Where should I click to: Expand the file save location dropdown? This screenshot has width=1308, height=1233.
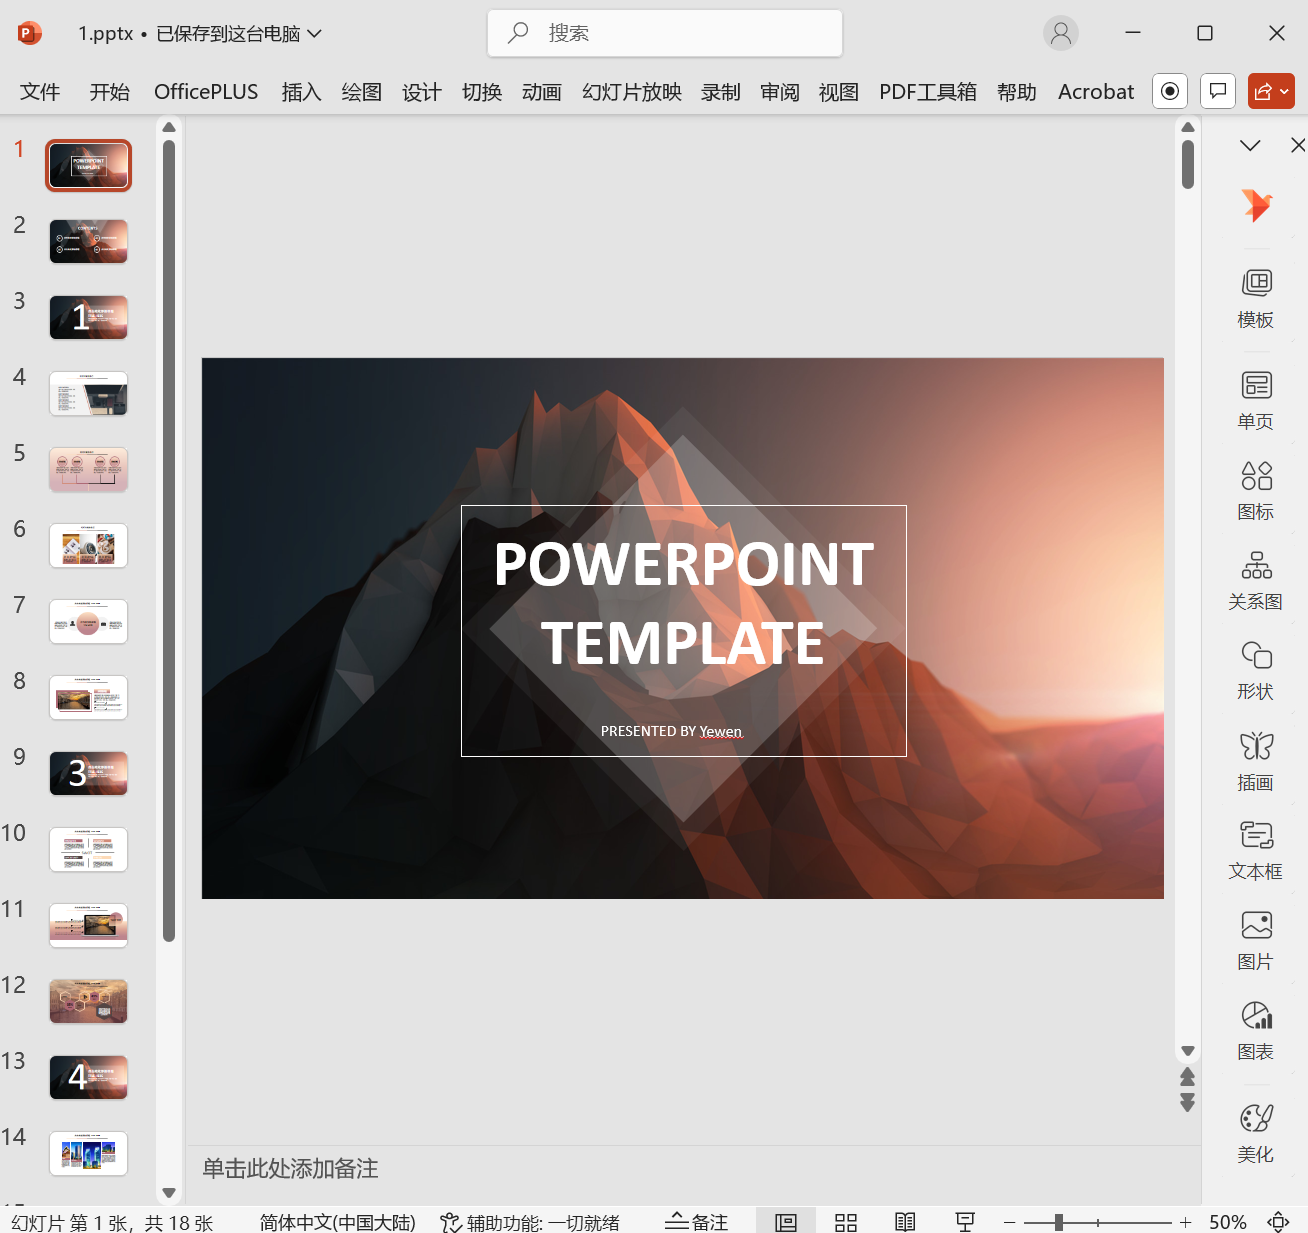point(315,33)
